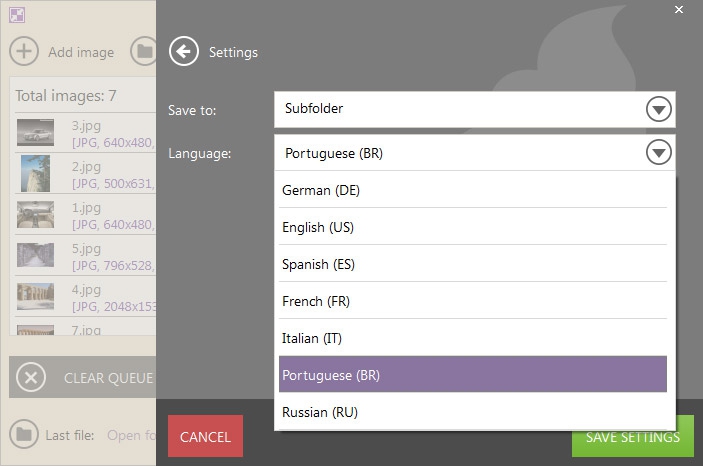Click the folder icon beside Add image
This screenshot has width=703, height=466.
pyautogui.click(x=145, y=51)
